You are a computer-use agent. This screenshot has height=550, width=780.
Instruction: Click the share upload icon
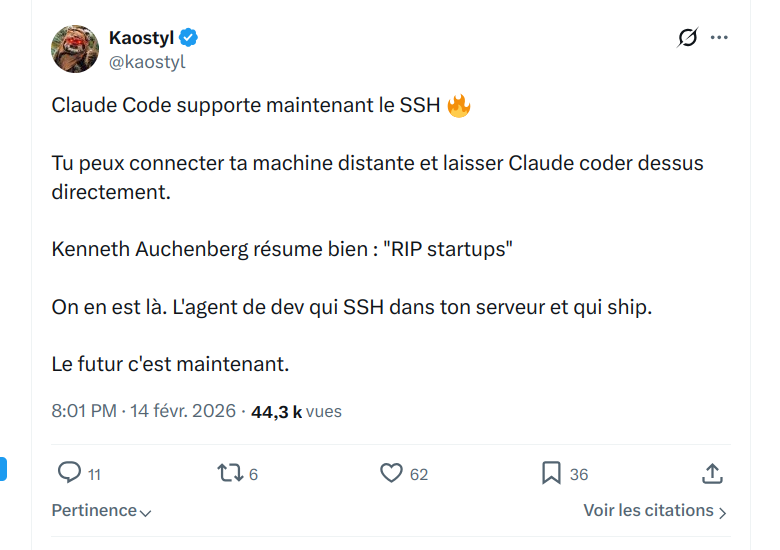click(712, 473)
